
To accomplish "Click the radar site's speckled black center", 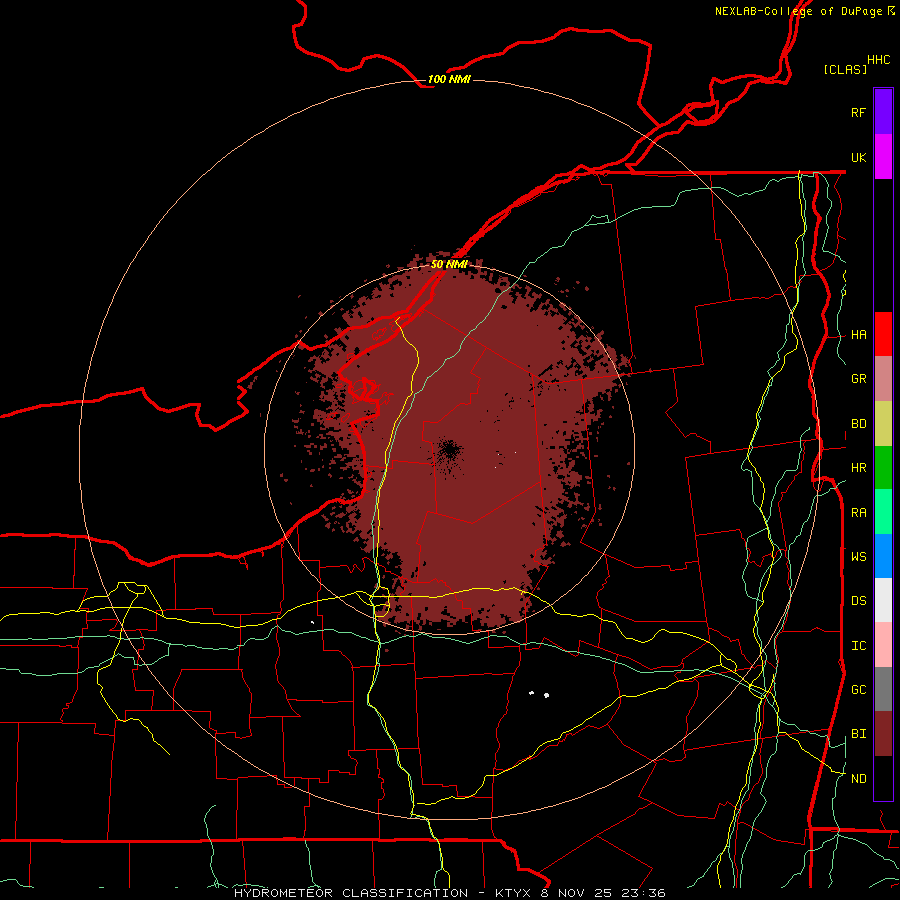I will 449,452.
